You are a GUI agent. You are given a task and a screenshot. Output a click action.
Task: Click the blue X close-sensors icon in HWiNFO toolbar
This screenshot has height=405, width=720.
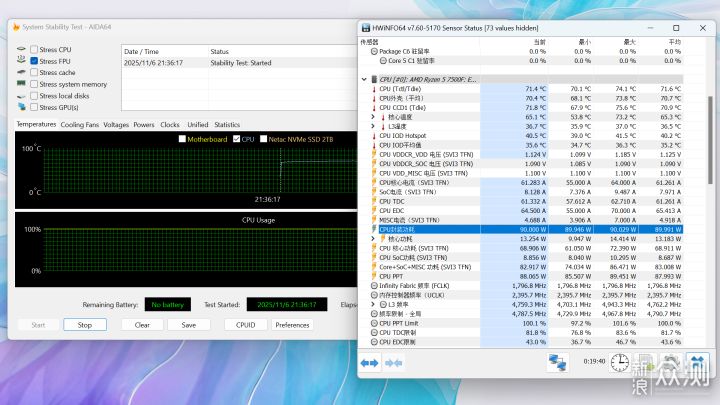[x=697, y=362]
